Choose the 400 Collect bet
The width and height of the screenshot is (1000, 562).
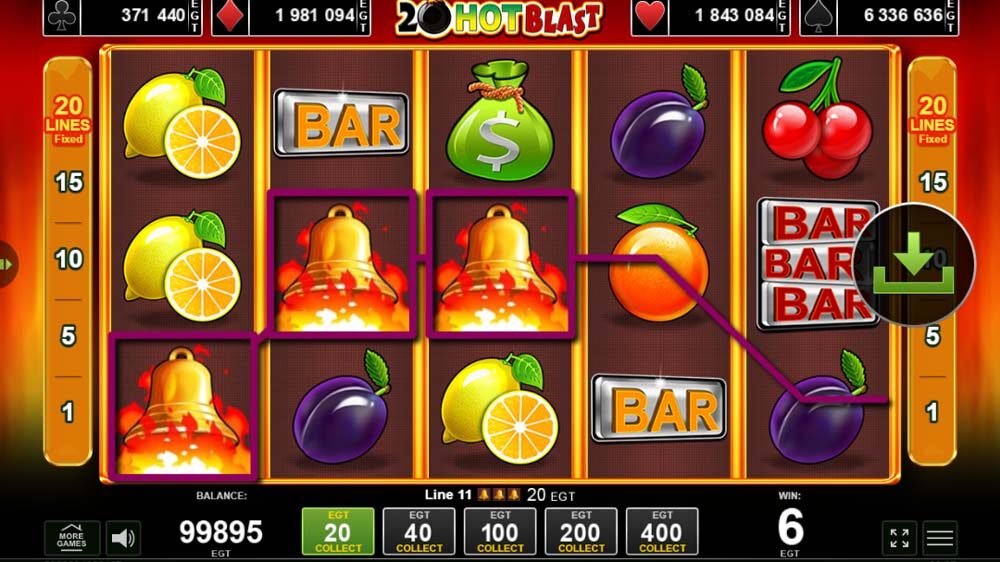(662, 531)
